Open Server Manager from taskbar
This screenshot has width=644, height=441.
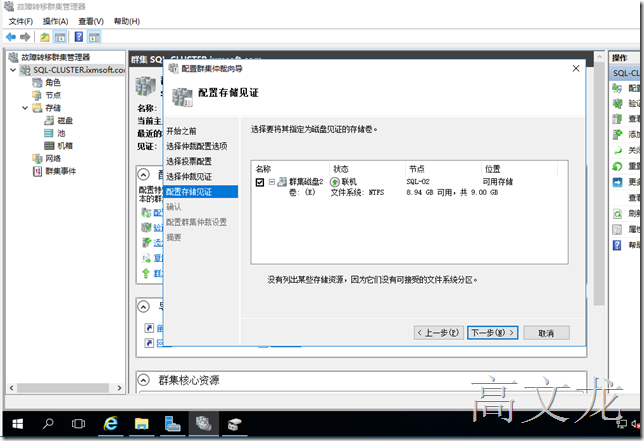pyautogui.click(x=172, y=423)
